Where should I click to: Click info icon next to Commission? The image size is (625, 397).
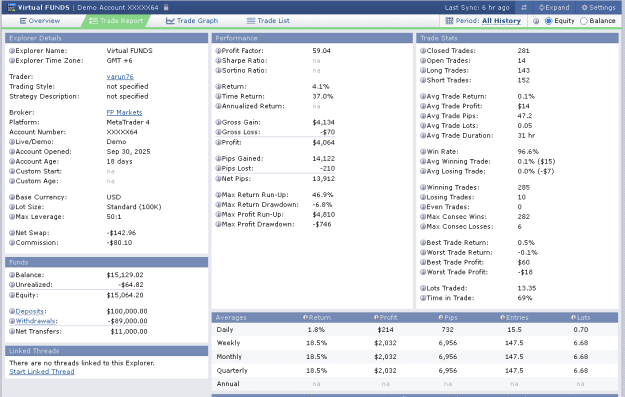[x=12, y=242]
